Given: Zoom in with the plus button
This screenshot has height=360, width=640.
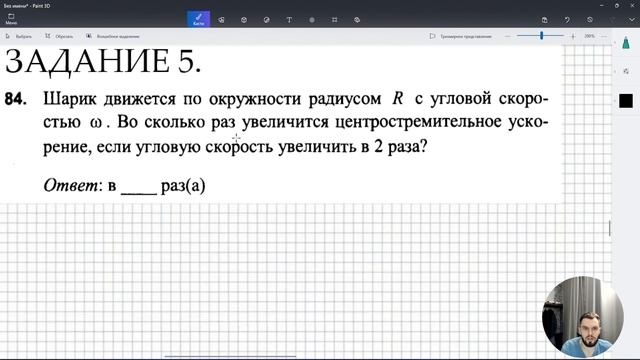Looking at the screenshot, I should tap(573, 36).
